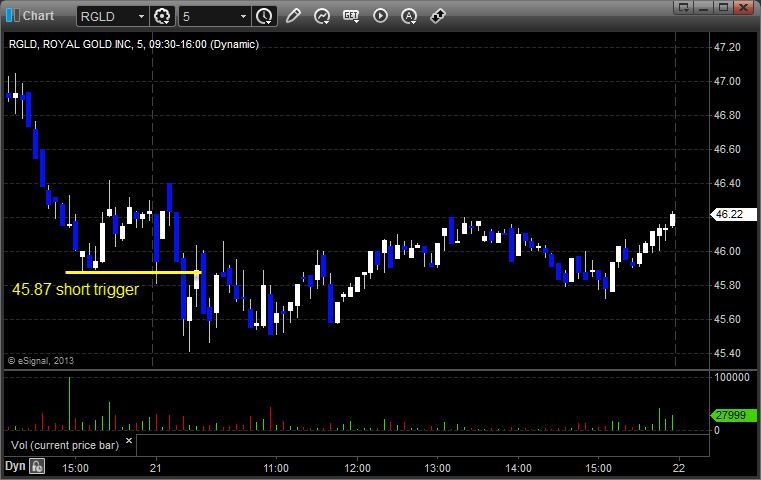761x480 pixels.
Task: Maximize the chart window
Action: (x=723, y=7)
